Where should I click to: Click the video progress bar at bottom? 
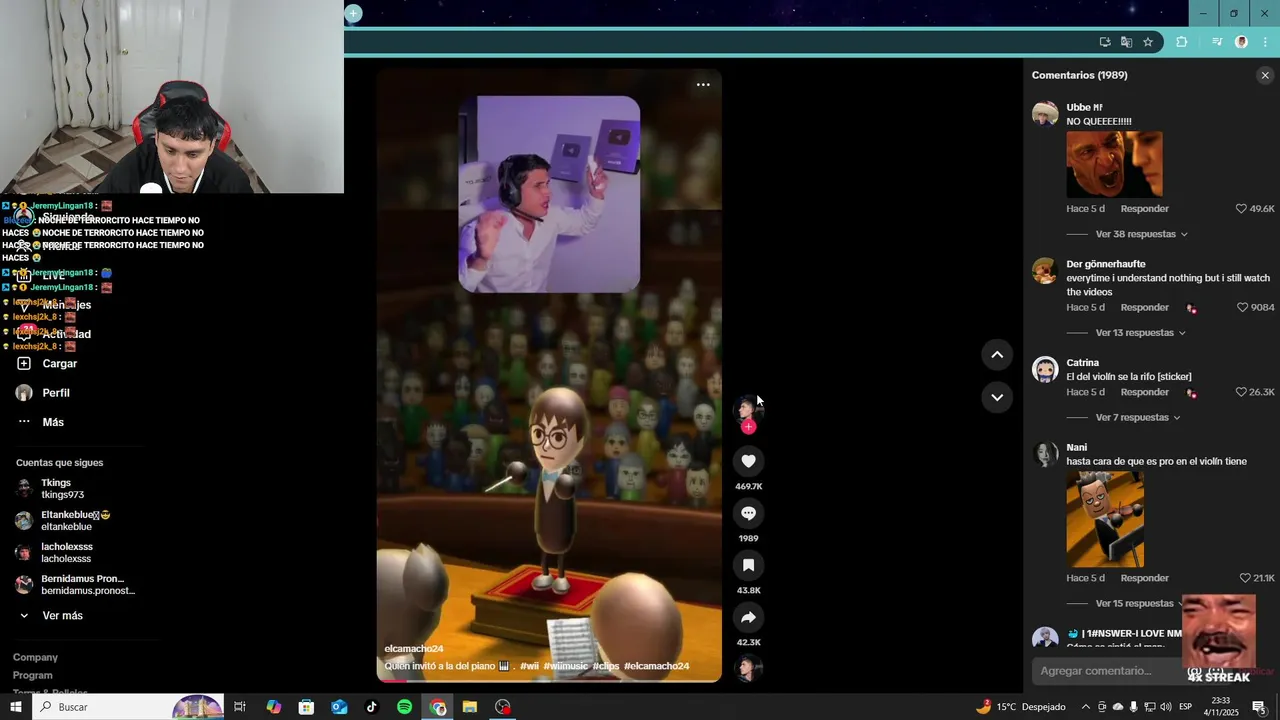click(549, 681)
